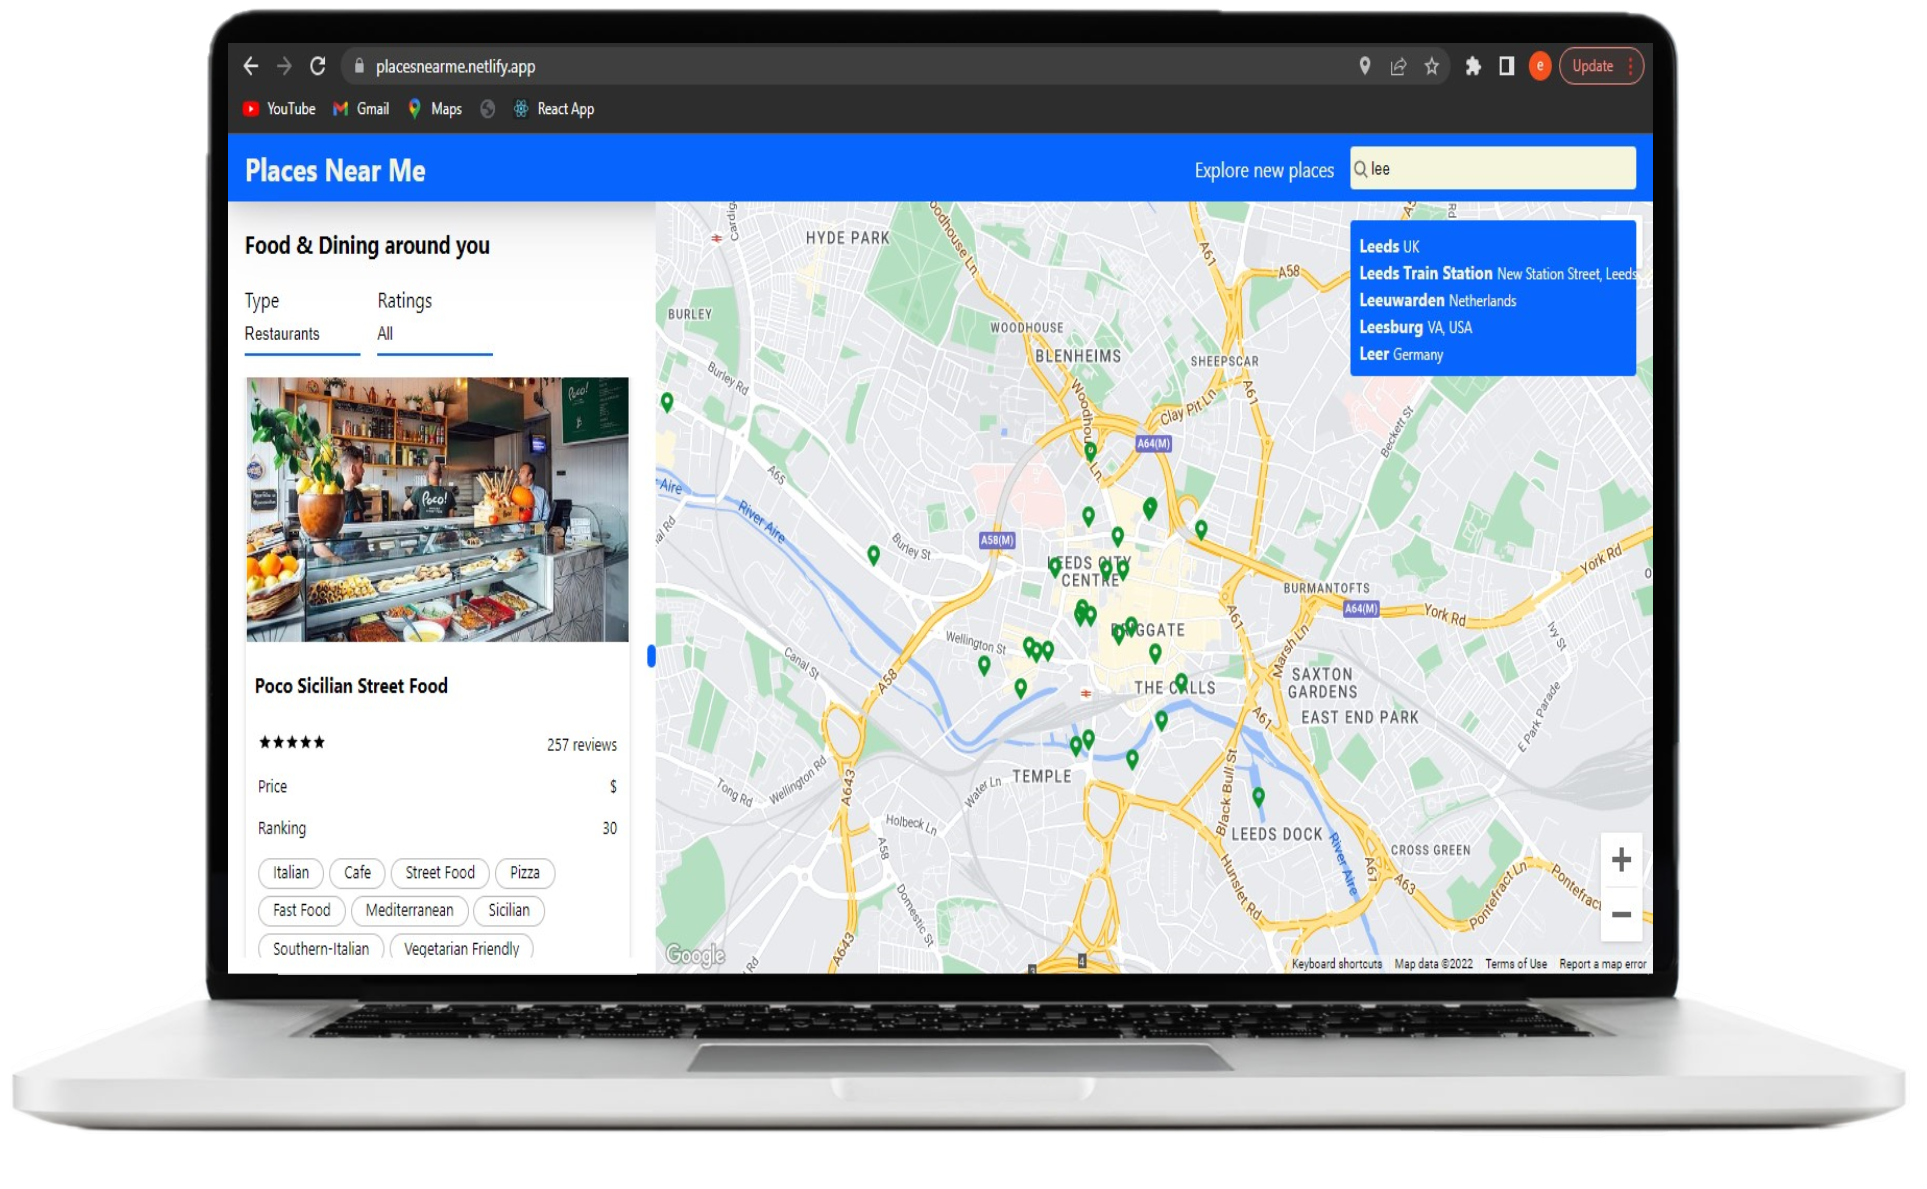This screenshot has width=1927, height=1189.
Task: Open browser extensions puzzle icon
Action: click(x=1473, y=66)
